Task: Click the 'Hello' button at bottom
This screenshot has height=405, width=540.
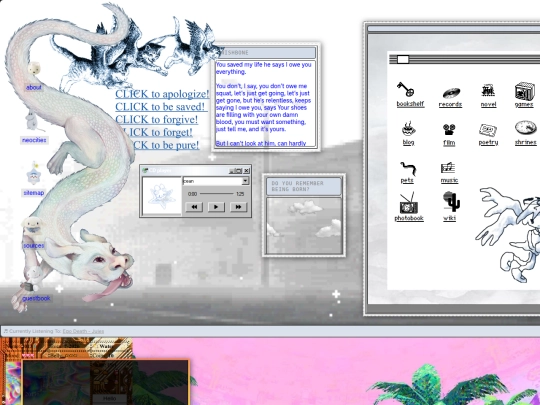Action: coord(110,398)
